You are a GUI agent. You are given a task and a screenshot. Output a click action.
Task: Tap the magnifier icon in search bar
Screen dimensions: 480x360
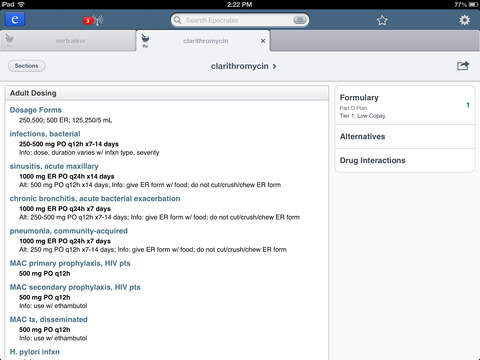tap(178, 20)
